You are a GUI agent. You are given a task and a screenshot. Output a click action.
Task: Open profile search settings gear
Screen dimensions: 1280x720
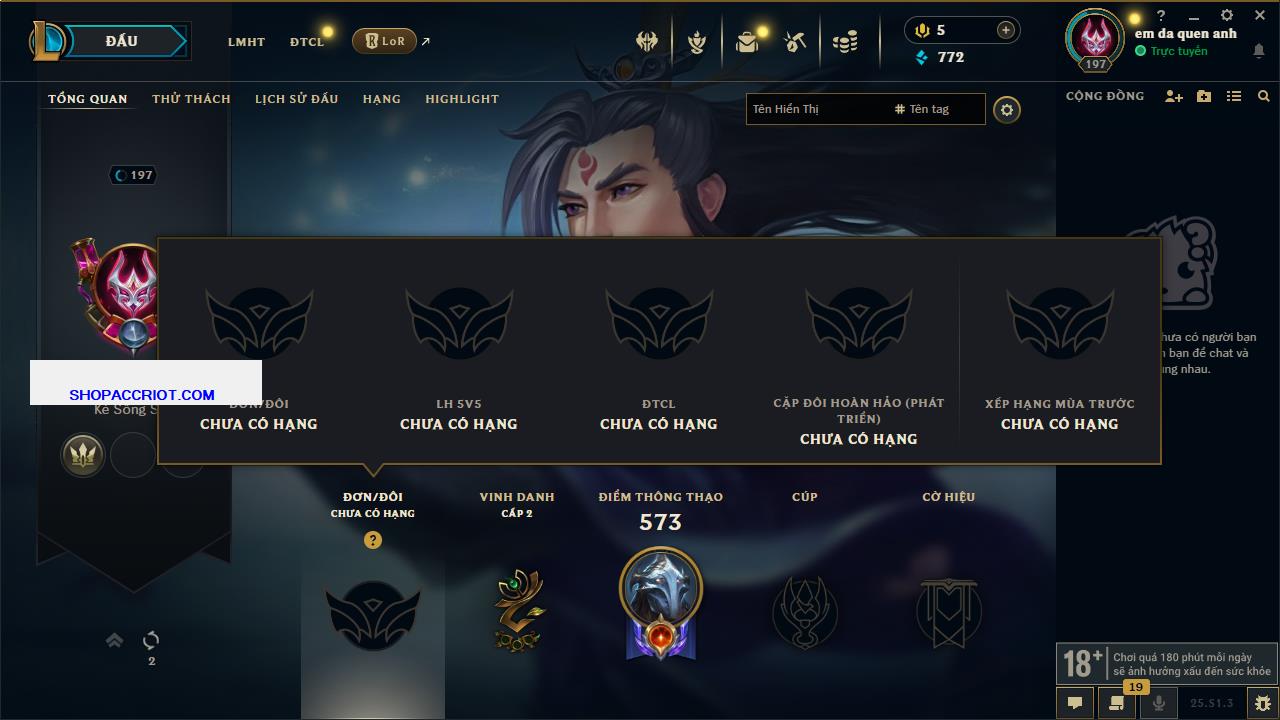tap(1007, 110)
